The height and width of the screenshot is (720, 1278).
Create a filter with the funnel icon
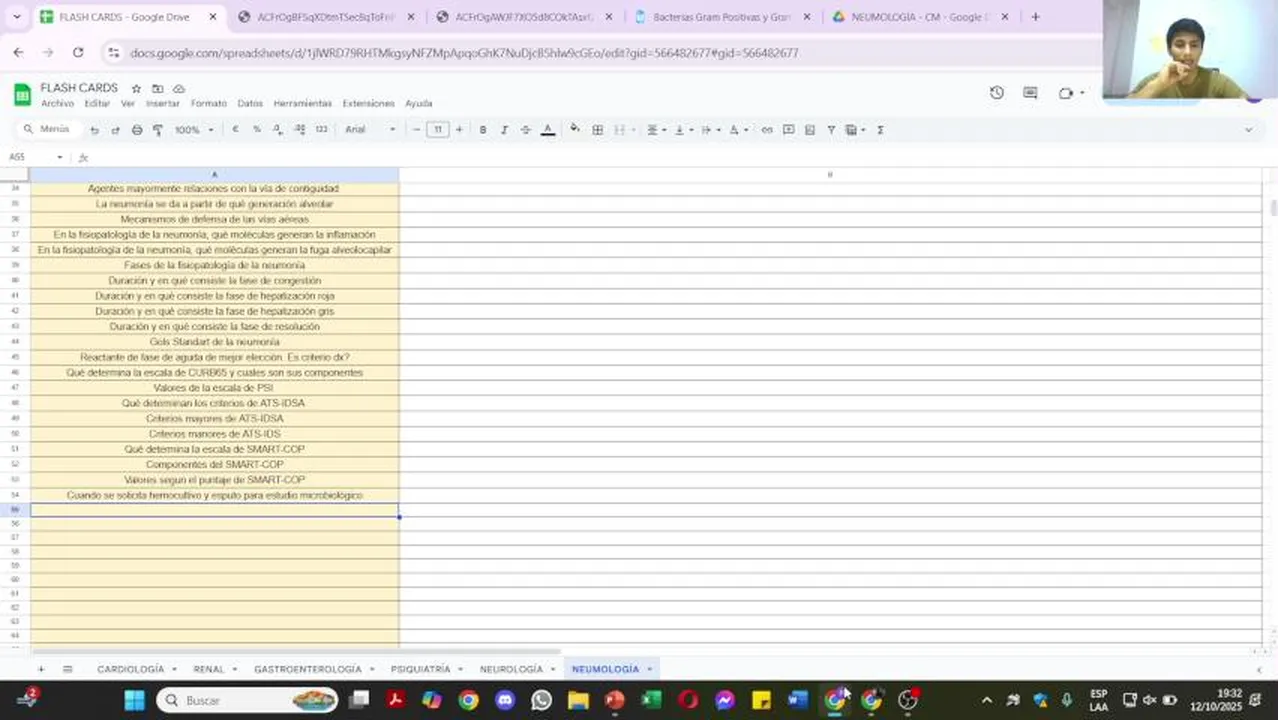tap(831, 130)
